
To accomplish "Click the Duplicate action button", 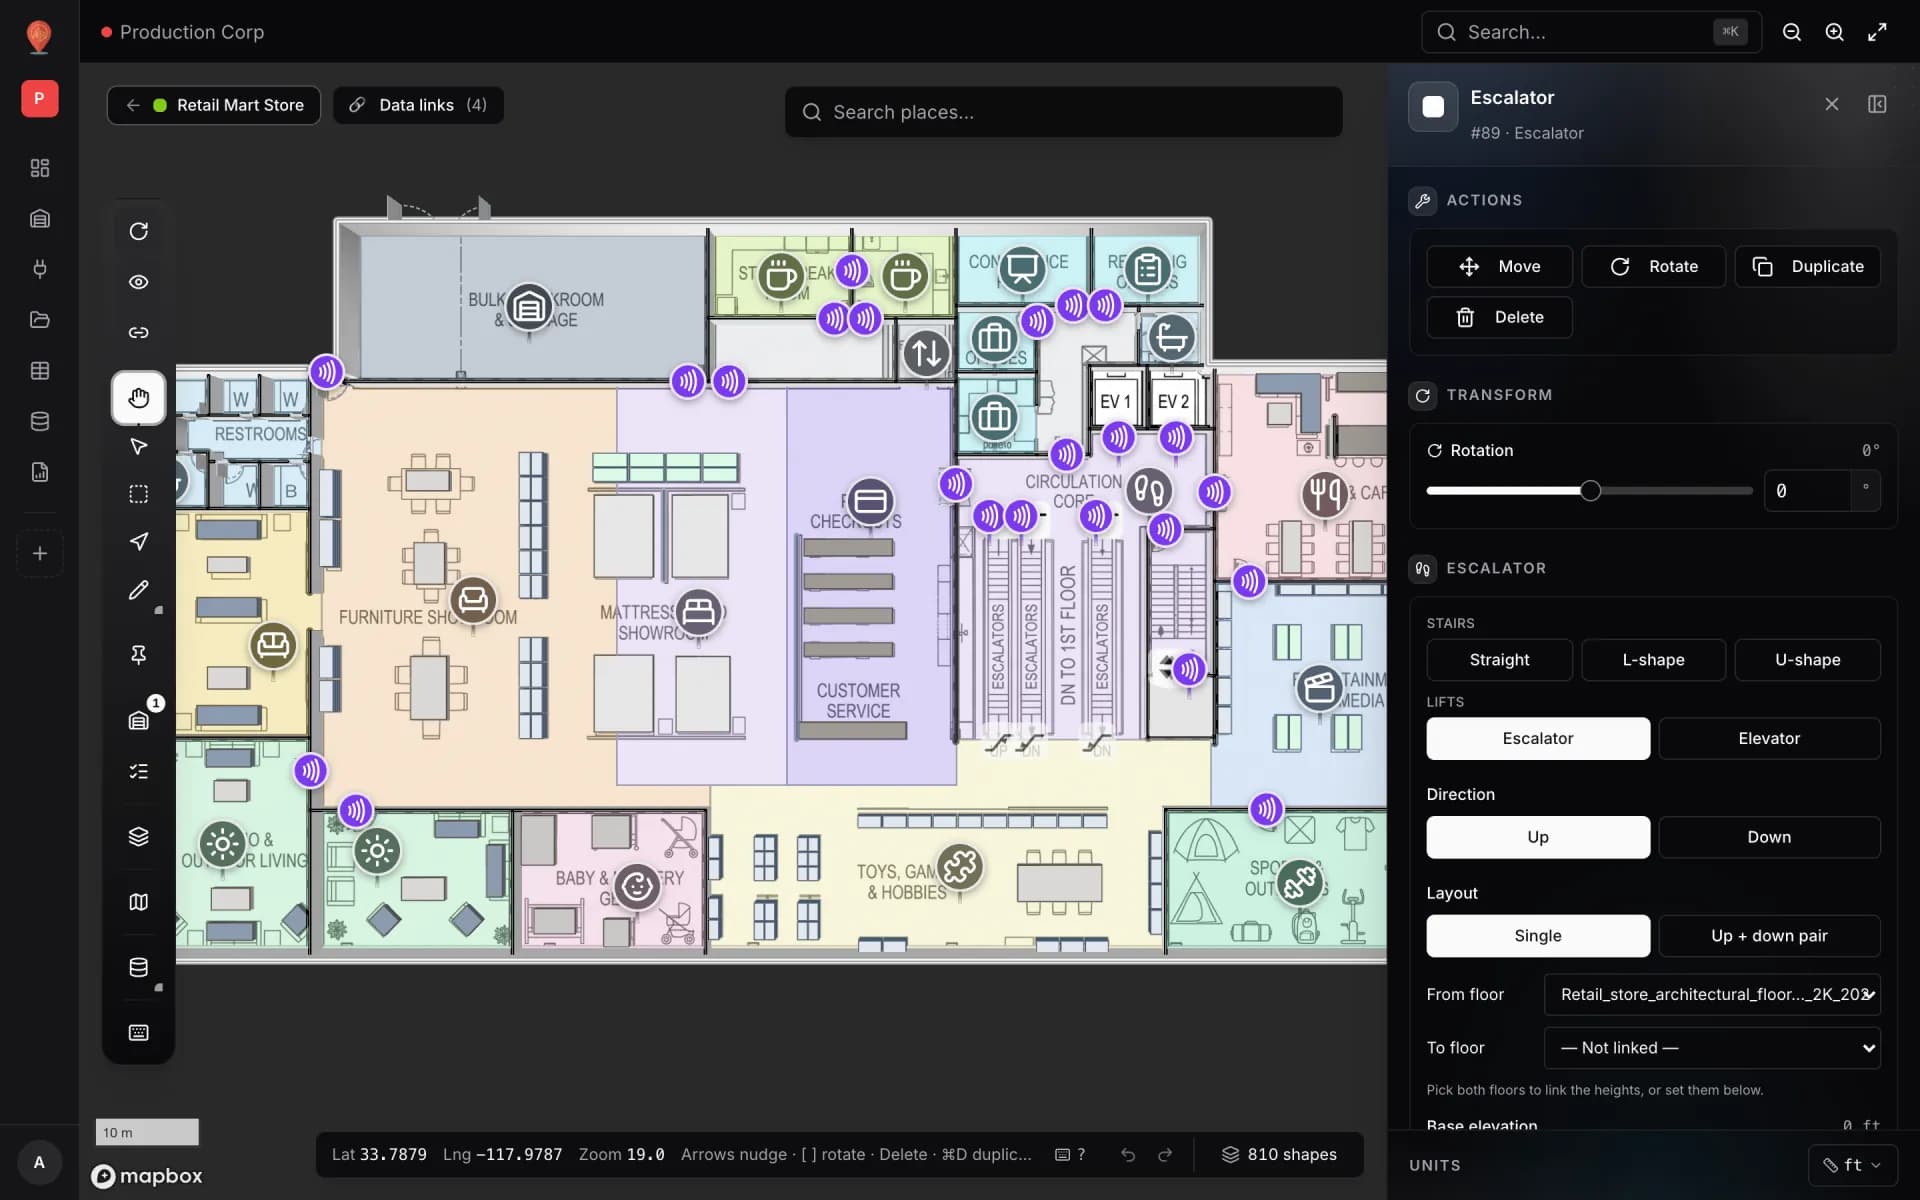I will coord(1807,266).
